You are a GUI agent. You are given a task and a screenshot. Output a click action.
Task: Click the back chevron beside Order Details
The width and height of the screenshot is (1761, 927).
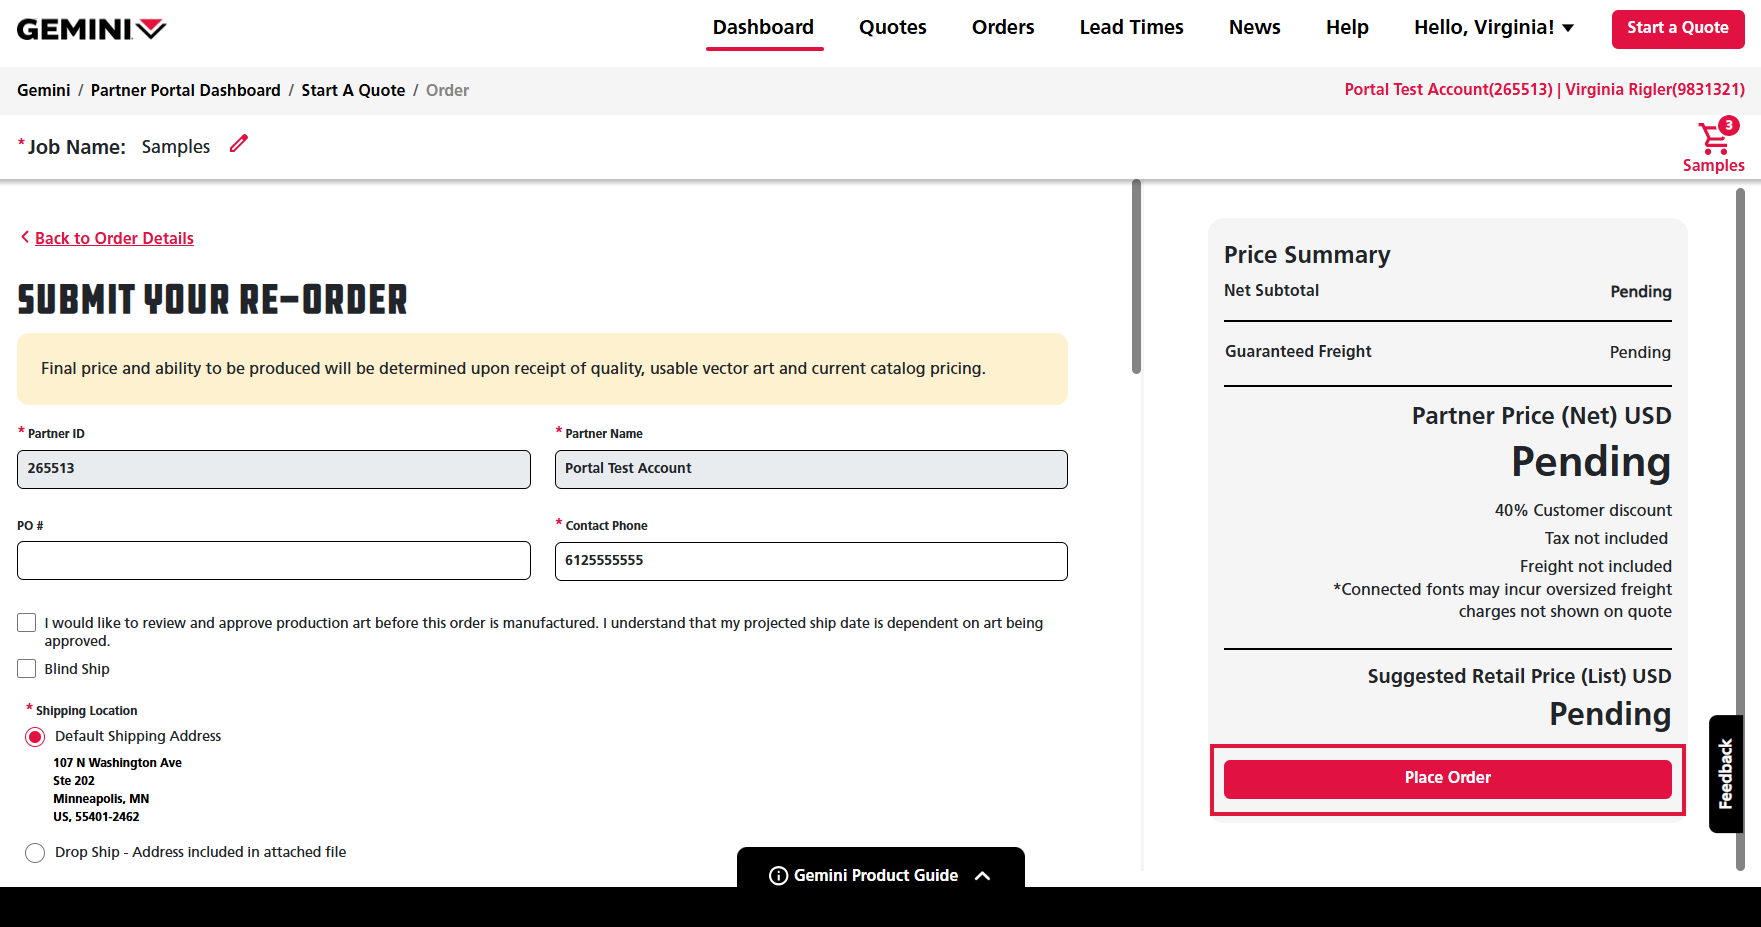[x=24, y=237]
